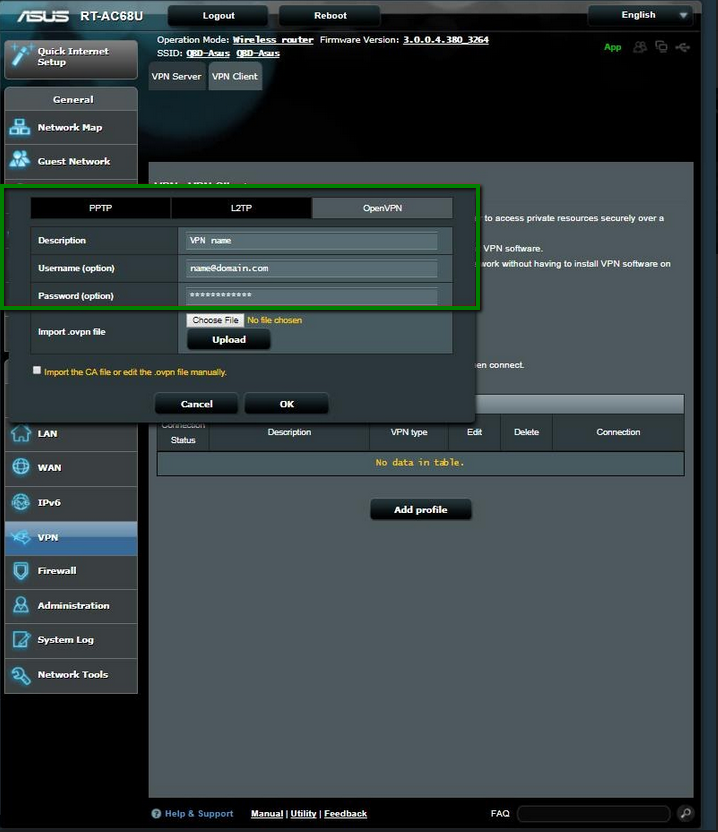Focus the Description input field
This screenshot has width=718, height=832.
click(312, 240)
